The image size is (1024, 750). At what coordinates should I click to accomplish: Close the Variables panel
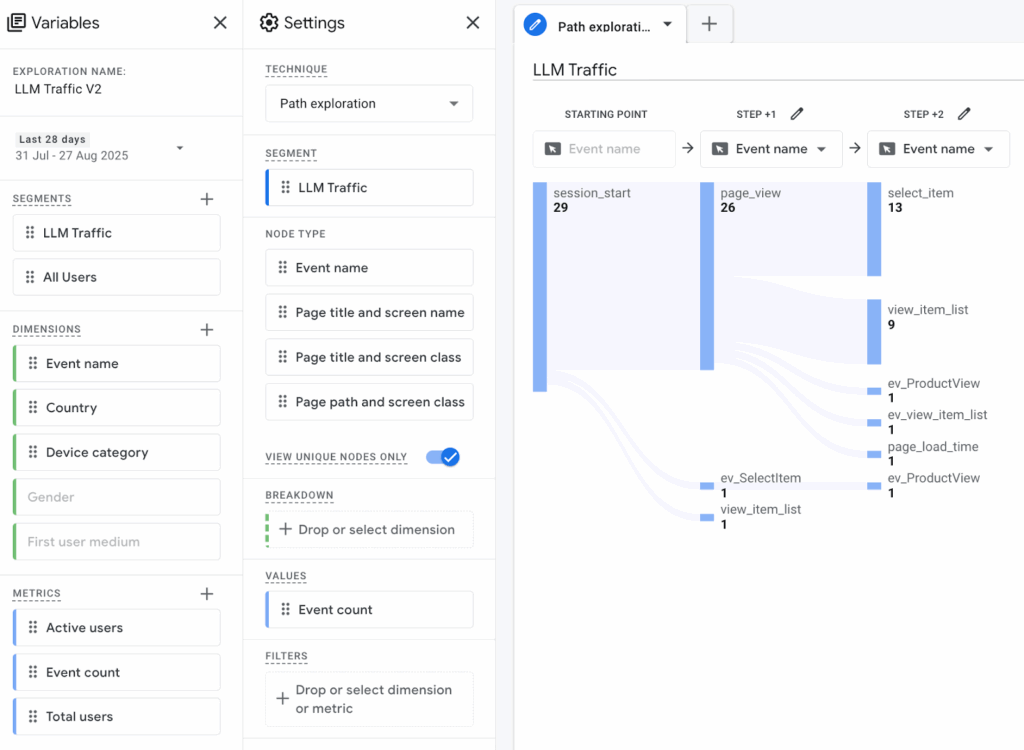coord(220,23)
